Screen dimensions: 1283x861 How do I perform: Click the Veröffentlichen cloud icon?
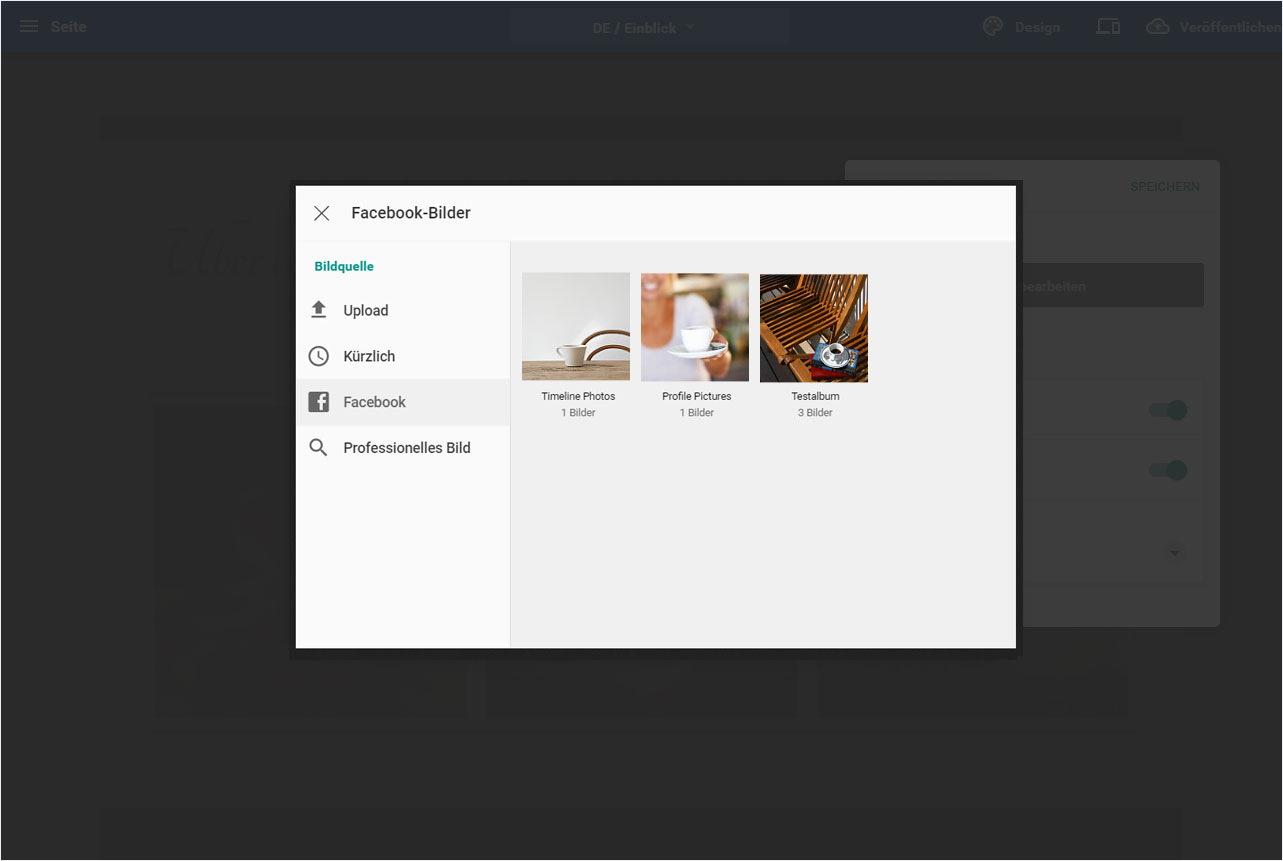point(1157,27)
